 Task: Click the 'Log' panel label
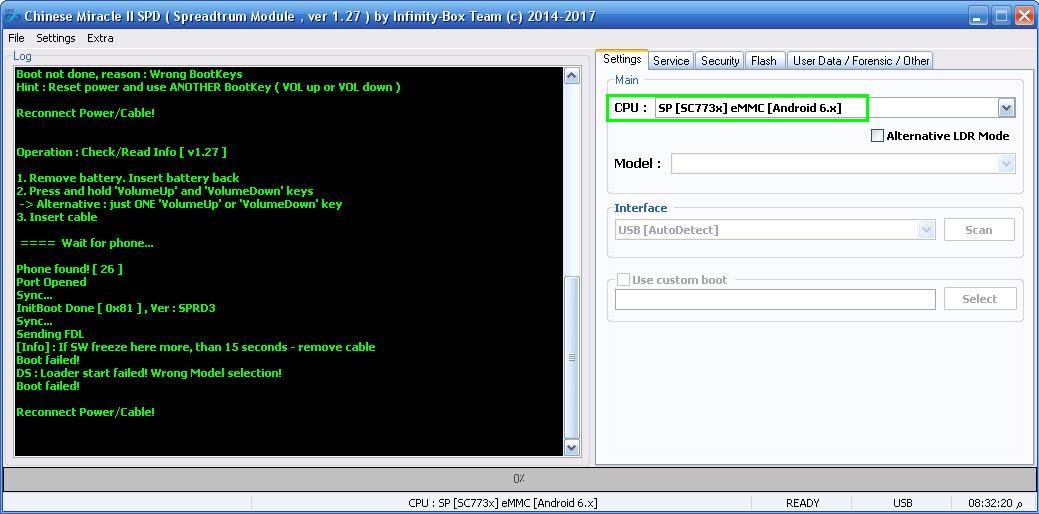pyautogui.click(x=22, y=56)
